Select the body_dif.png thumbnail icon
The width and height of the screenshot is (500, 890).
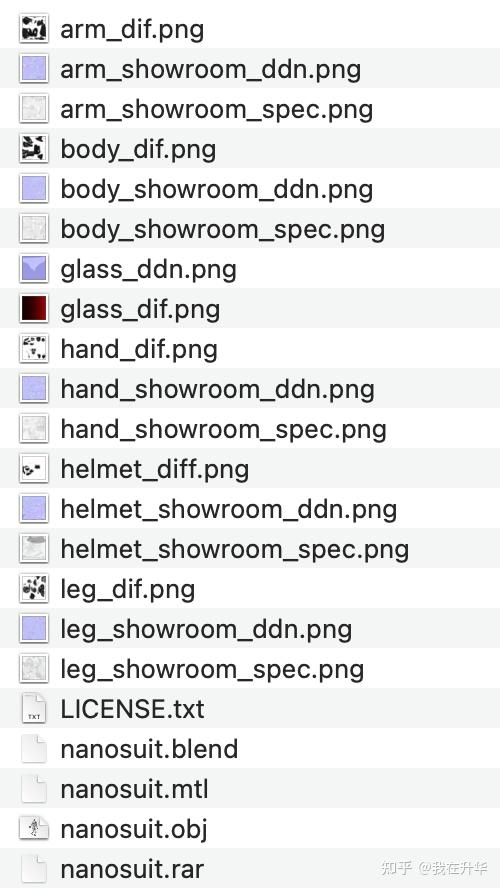tap(33, 149)
